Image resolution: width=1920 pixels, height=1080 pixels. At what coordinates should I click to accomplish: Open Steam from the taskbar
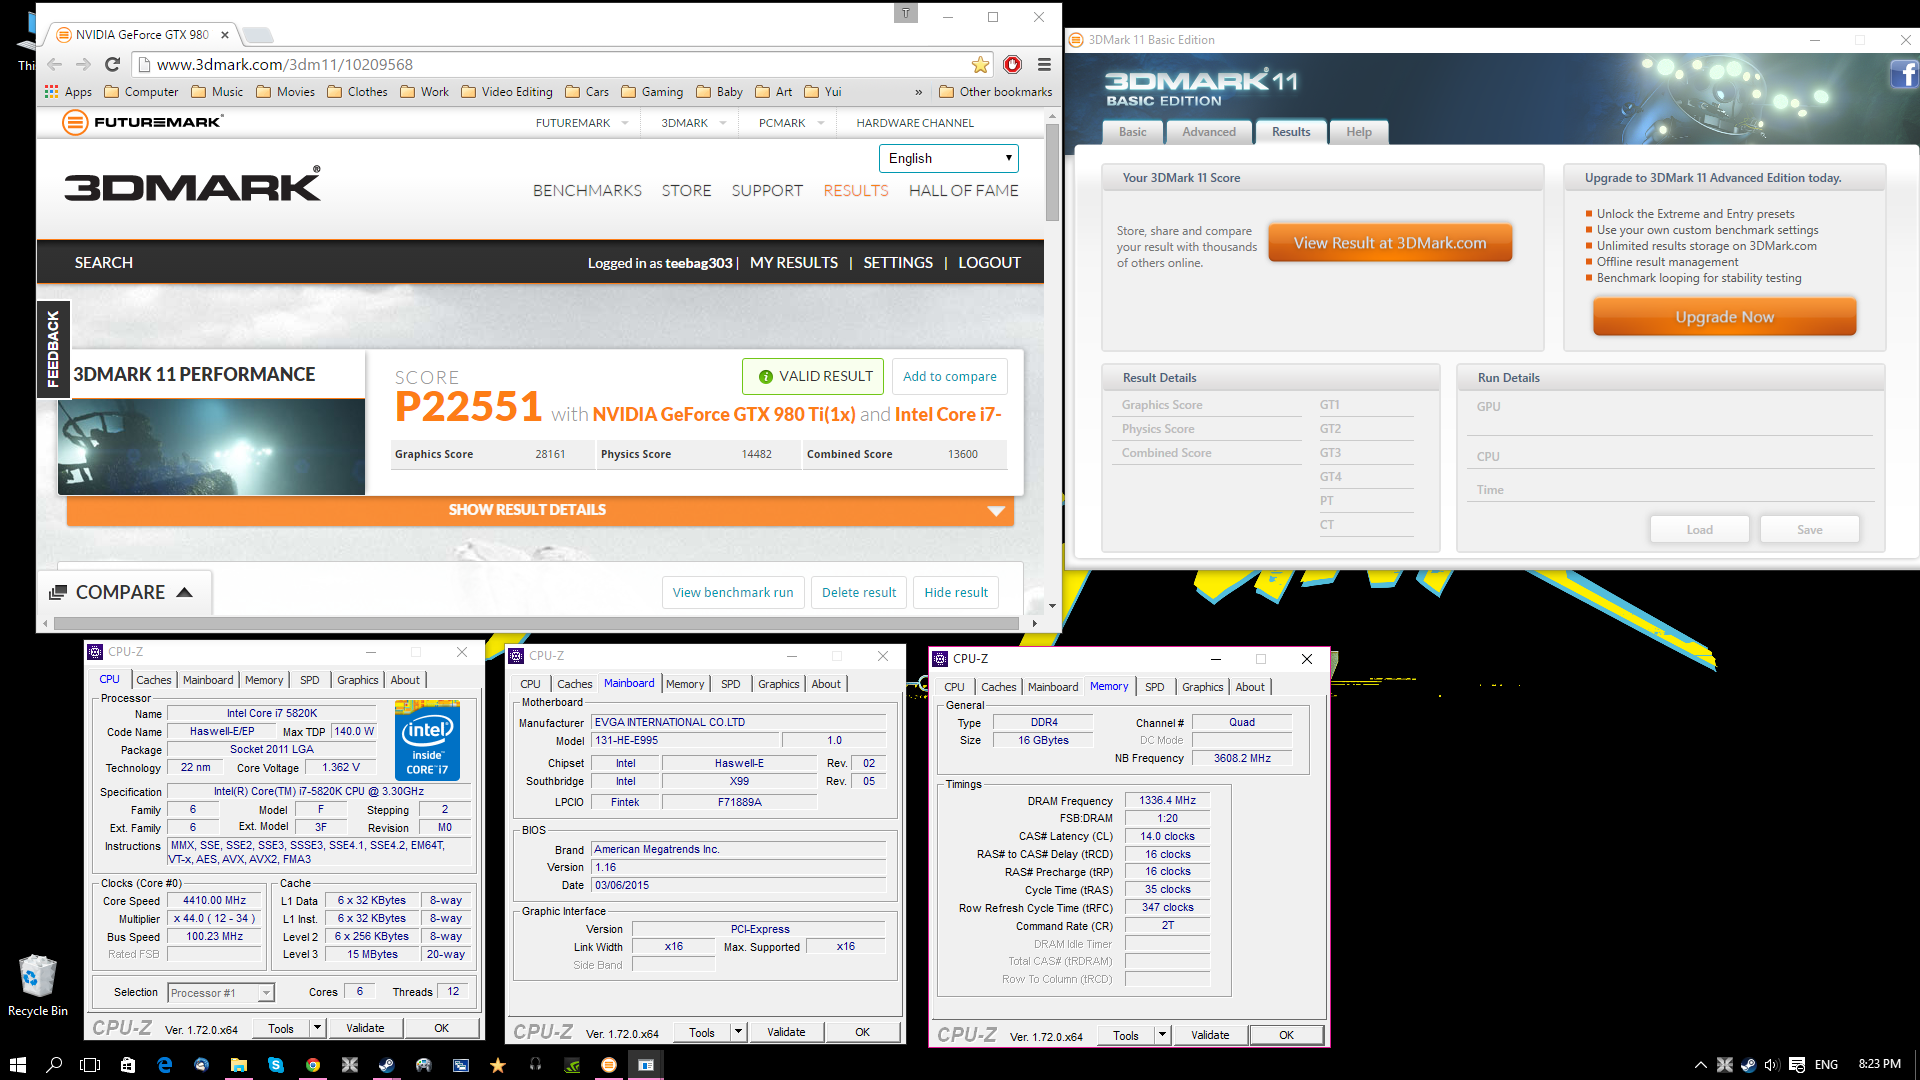386,1065
